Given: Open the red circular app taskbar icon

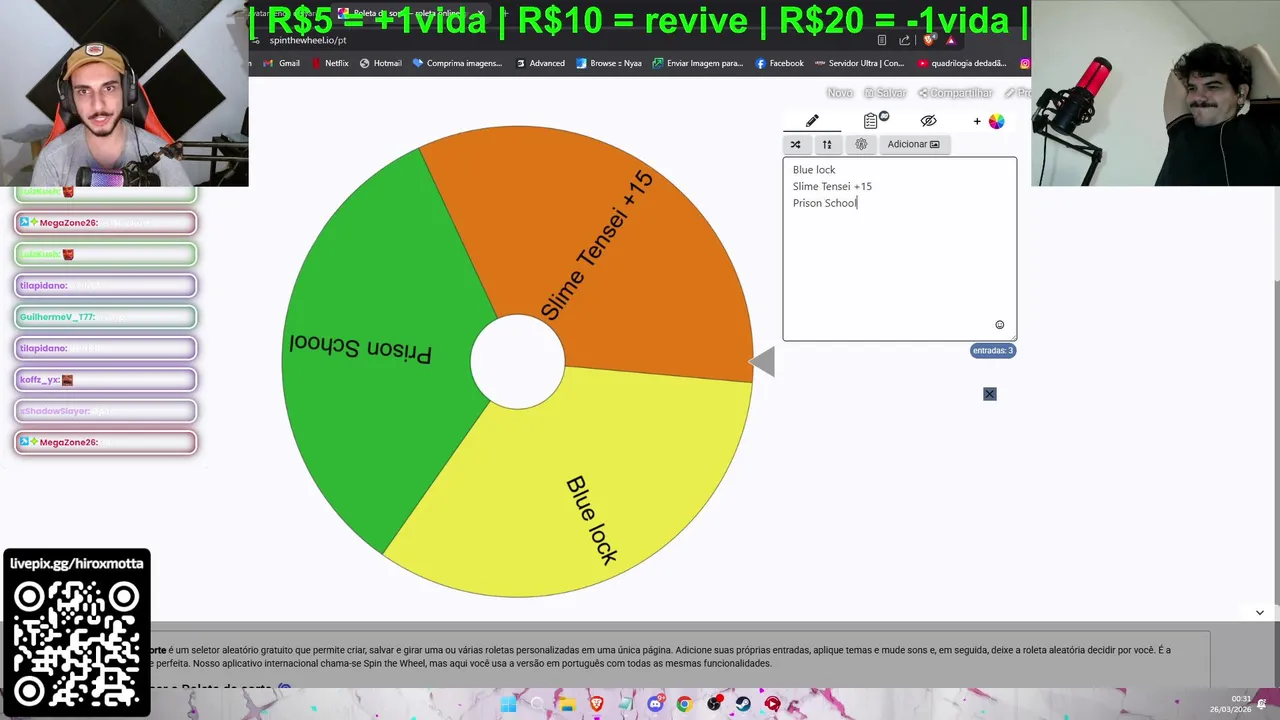Looking at the screenshot, I should tap(772, 705).
